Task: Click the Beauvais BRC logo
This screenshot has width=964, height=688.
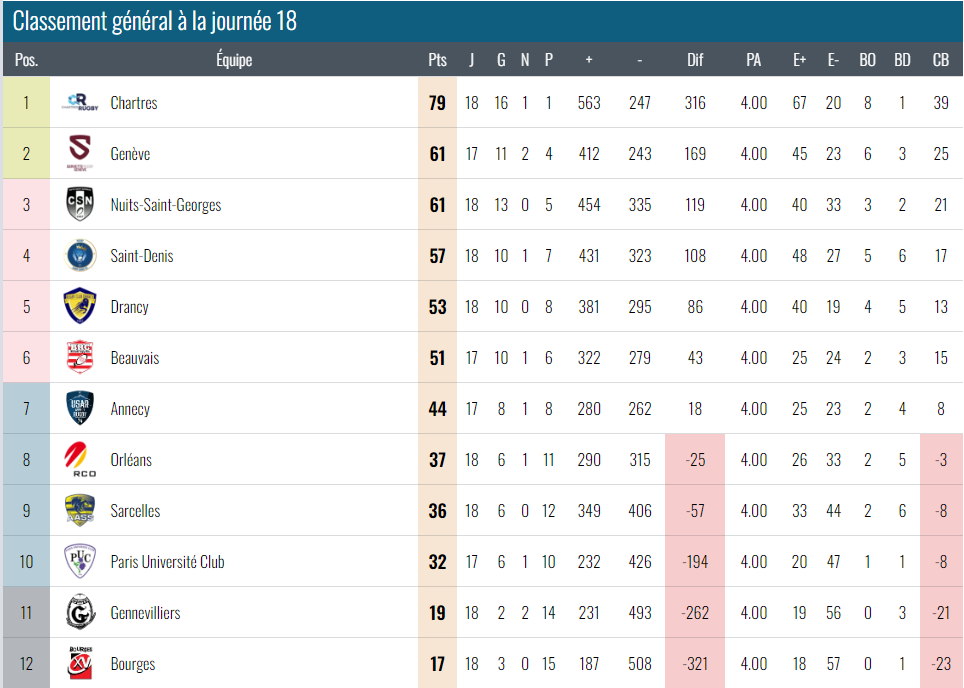Action: [80, 357]
